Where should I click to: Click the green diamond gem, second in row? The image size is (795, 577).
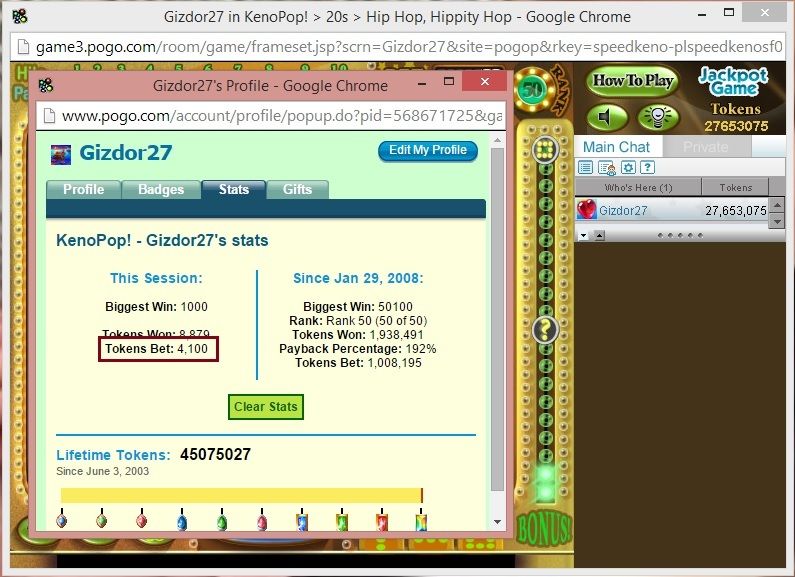click(x=101, y=520)
